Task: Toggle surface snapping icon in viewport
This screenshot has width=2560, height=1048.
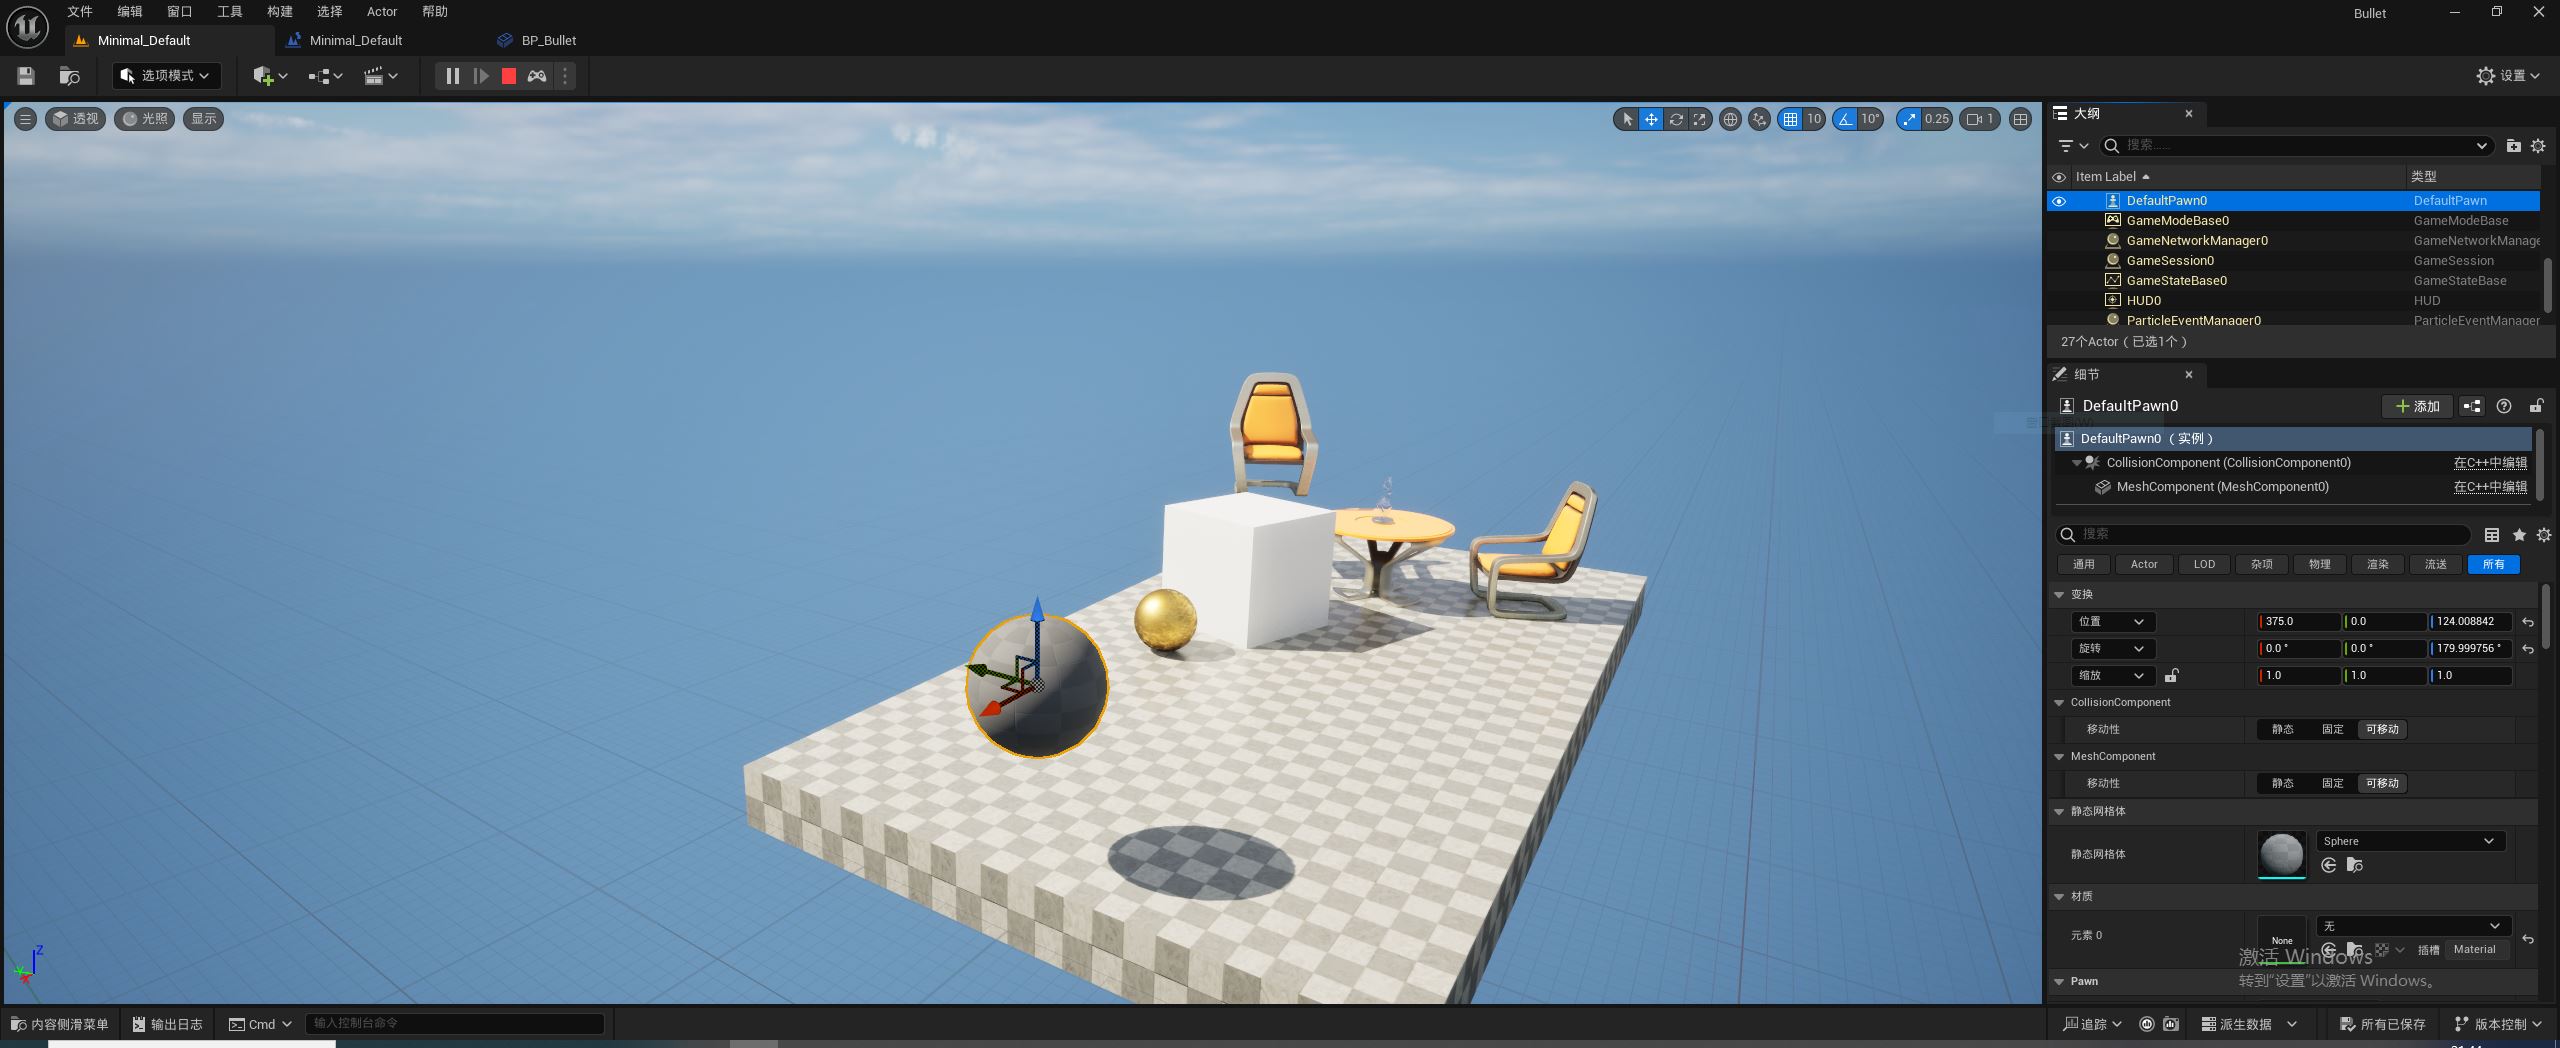Action: [1759, 119]
